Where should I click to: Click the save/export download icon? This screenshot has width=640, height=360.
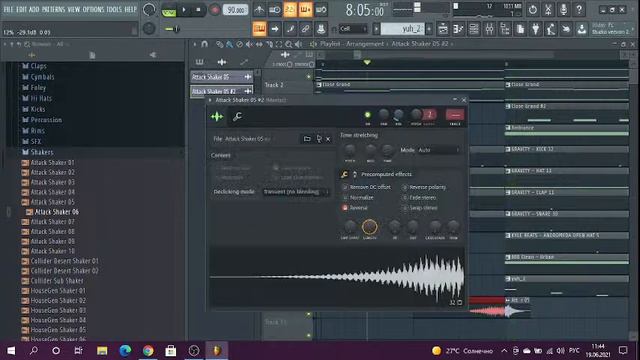[x=581, y=29]
